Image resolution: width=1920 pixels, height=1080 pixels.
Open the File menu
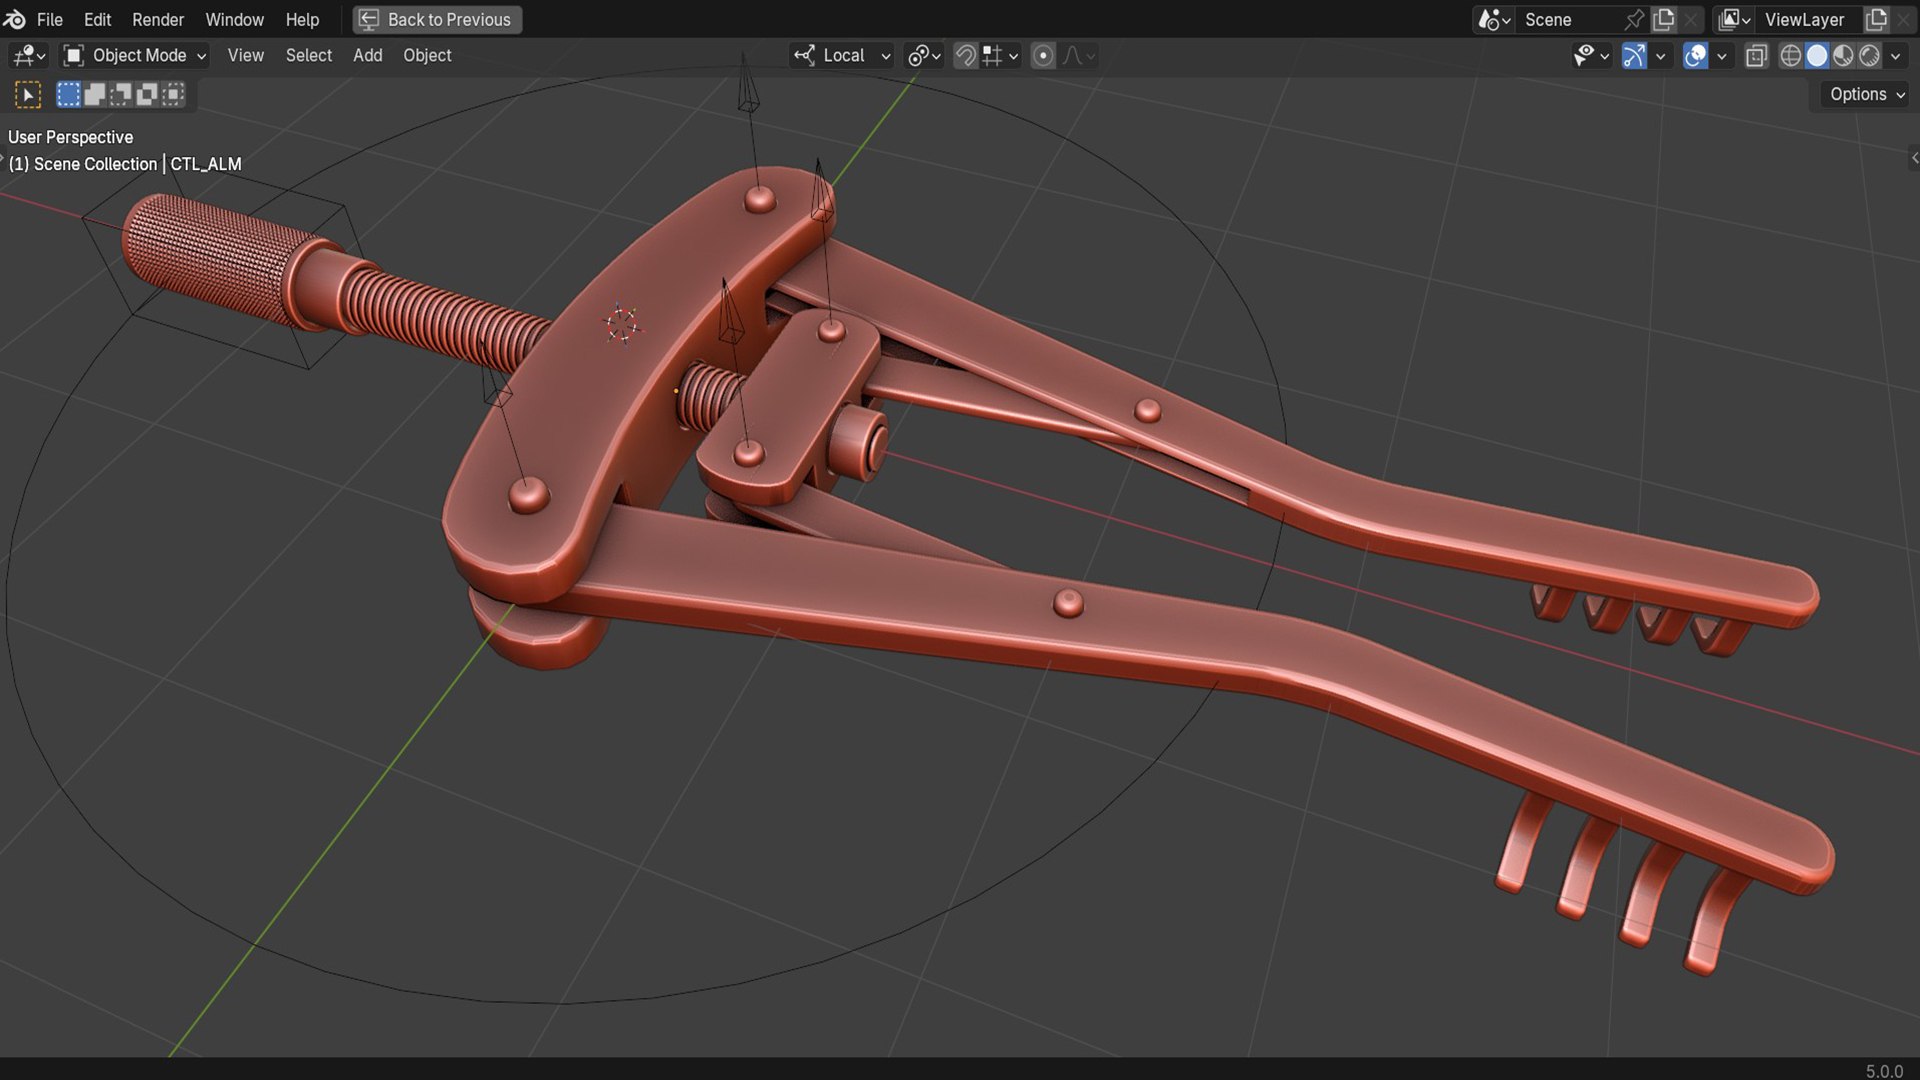[x=49, y=19]
